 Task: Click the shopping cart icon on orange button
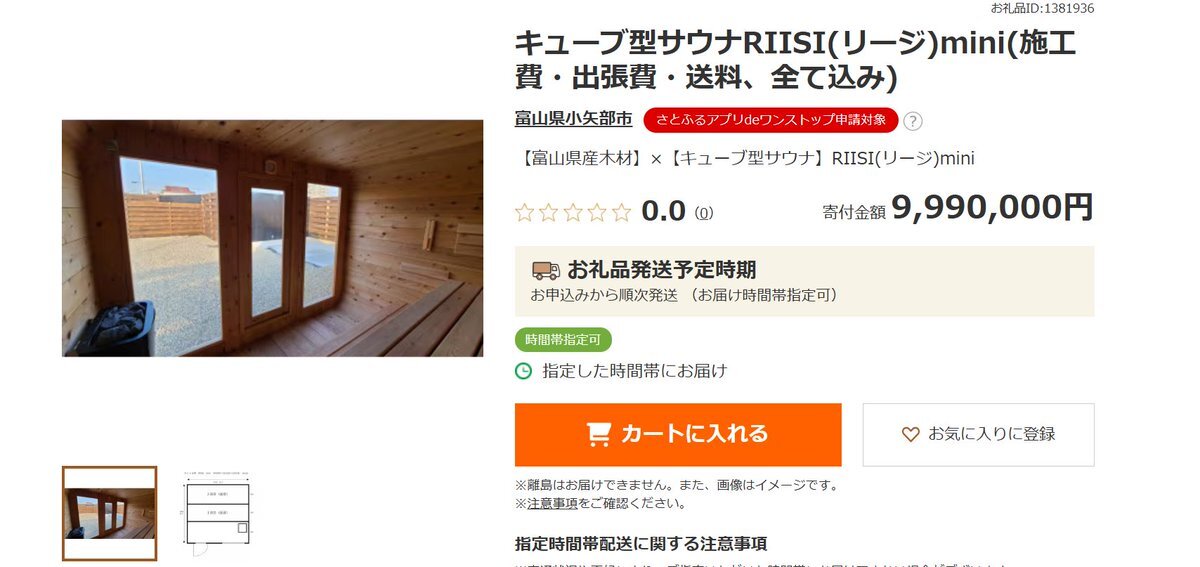[x=599, y=434]
